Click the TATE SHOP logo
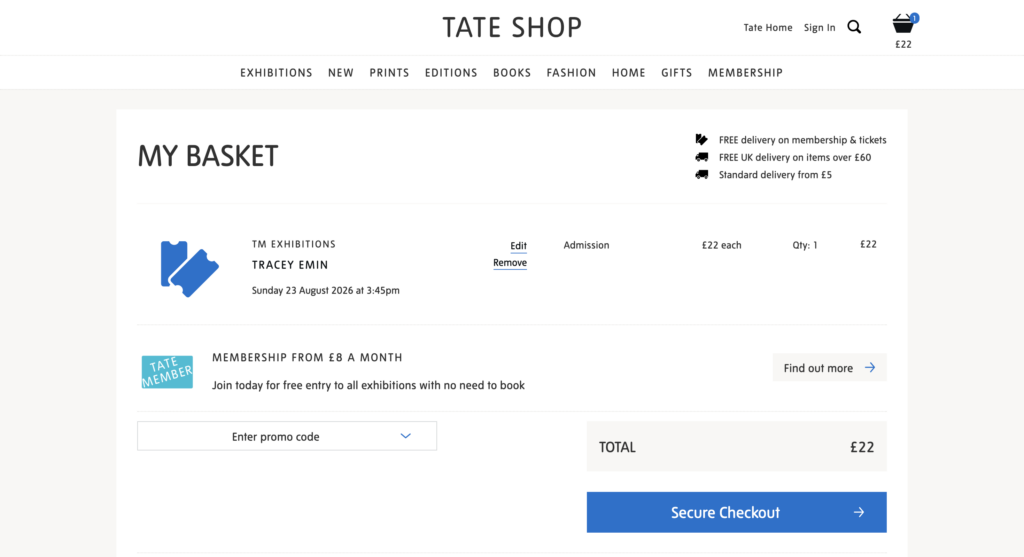This screenshot has width=1024, height=557. [512, 27]
